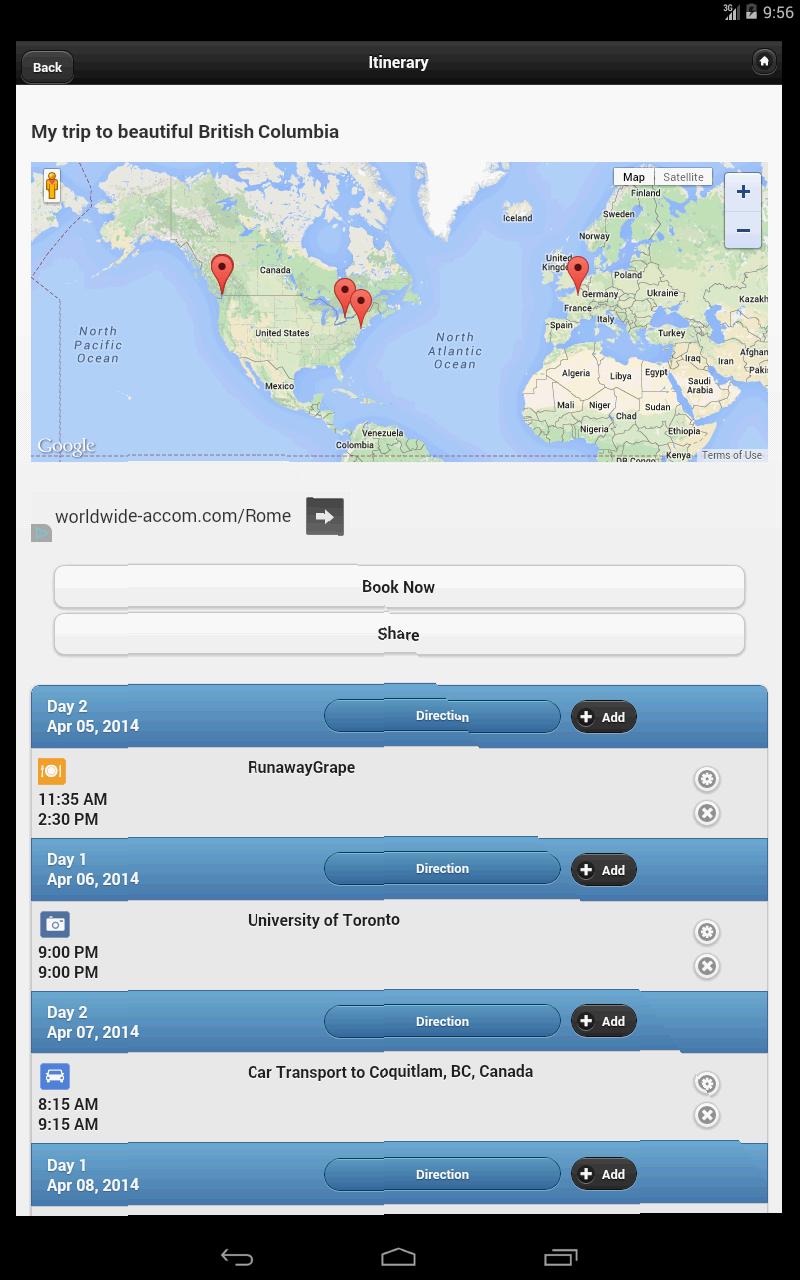The image size is (800, 1280).
Task: Open the Terms of Use link on the map
Action: [x=733, y=454]
